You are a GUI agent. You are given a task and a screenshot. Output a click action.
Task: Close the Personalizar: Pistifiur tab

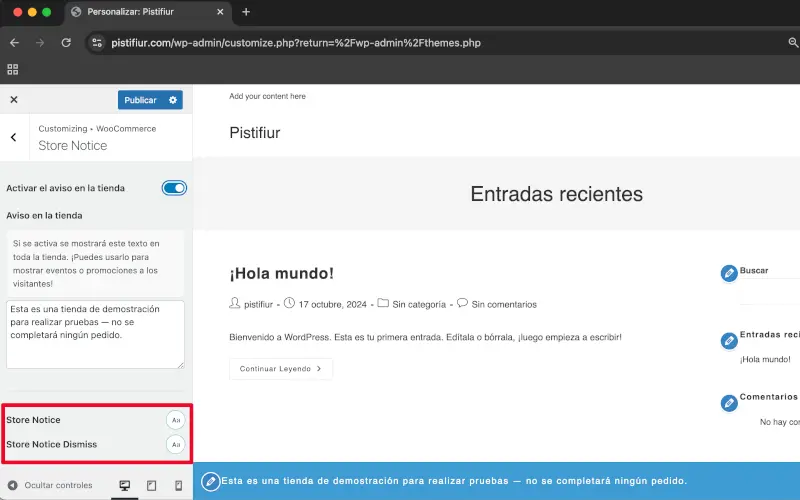pyautogui.click(x=220, y=12)
